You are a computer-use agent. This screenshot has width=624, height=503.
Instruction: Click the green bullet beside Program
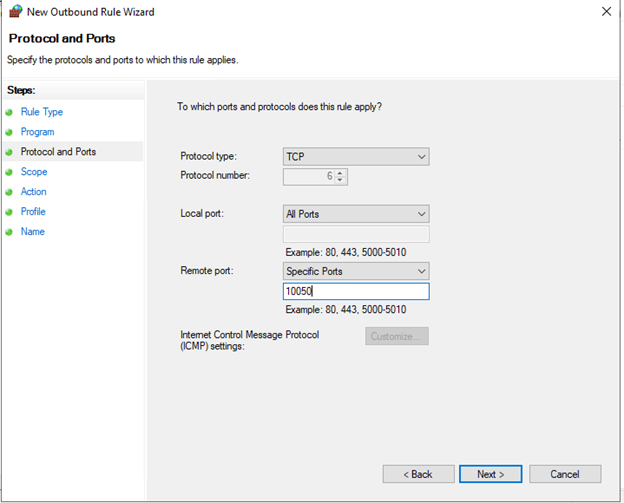(9, 132)
